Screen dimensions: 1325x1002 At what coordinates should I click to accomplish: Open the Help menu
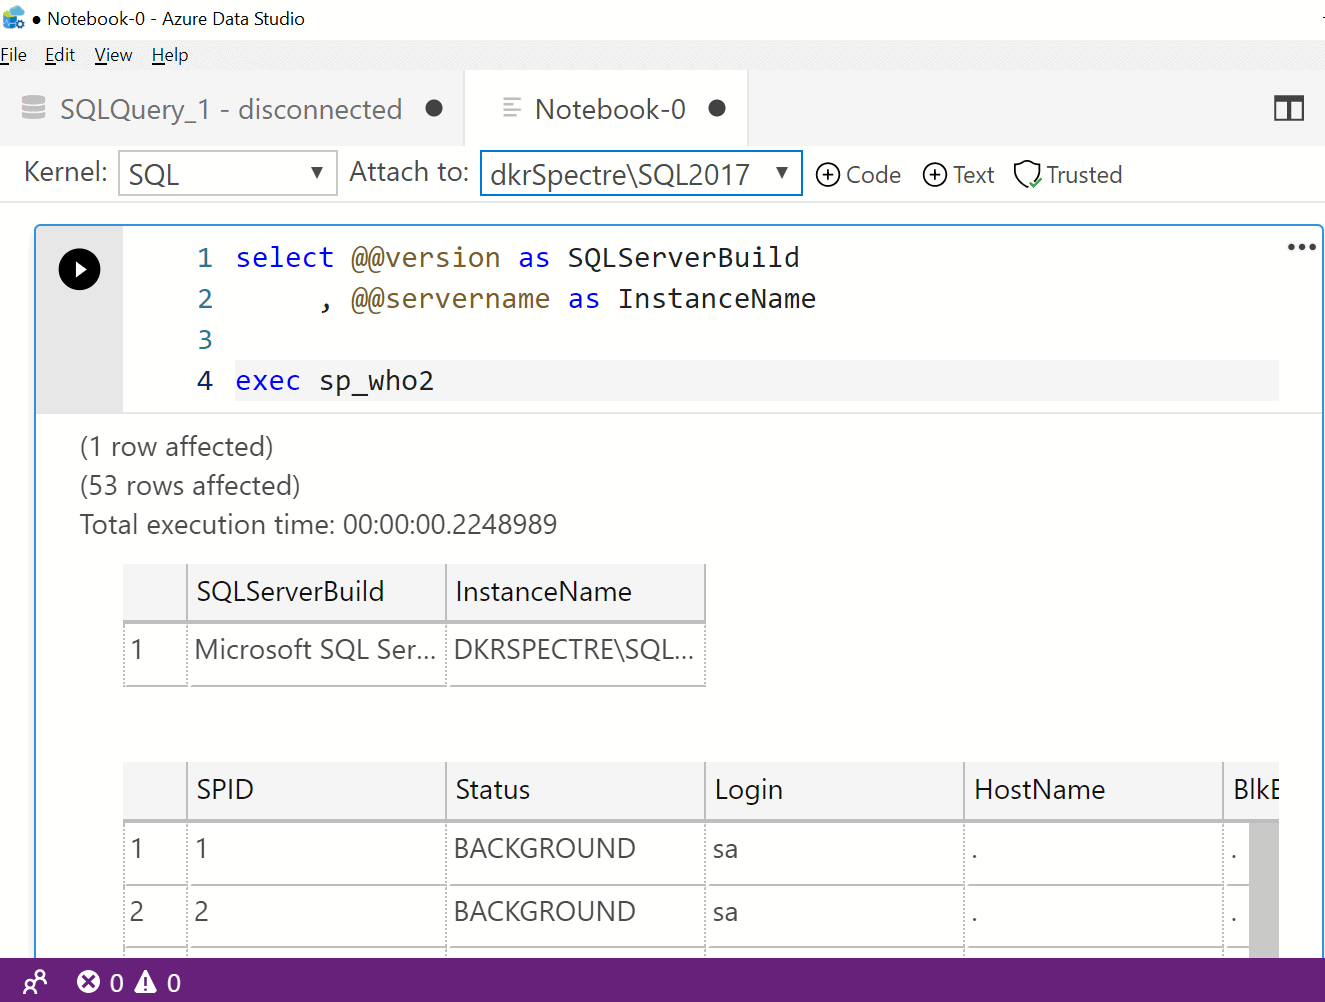(170, 55)
